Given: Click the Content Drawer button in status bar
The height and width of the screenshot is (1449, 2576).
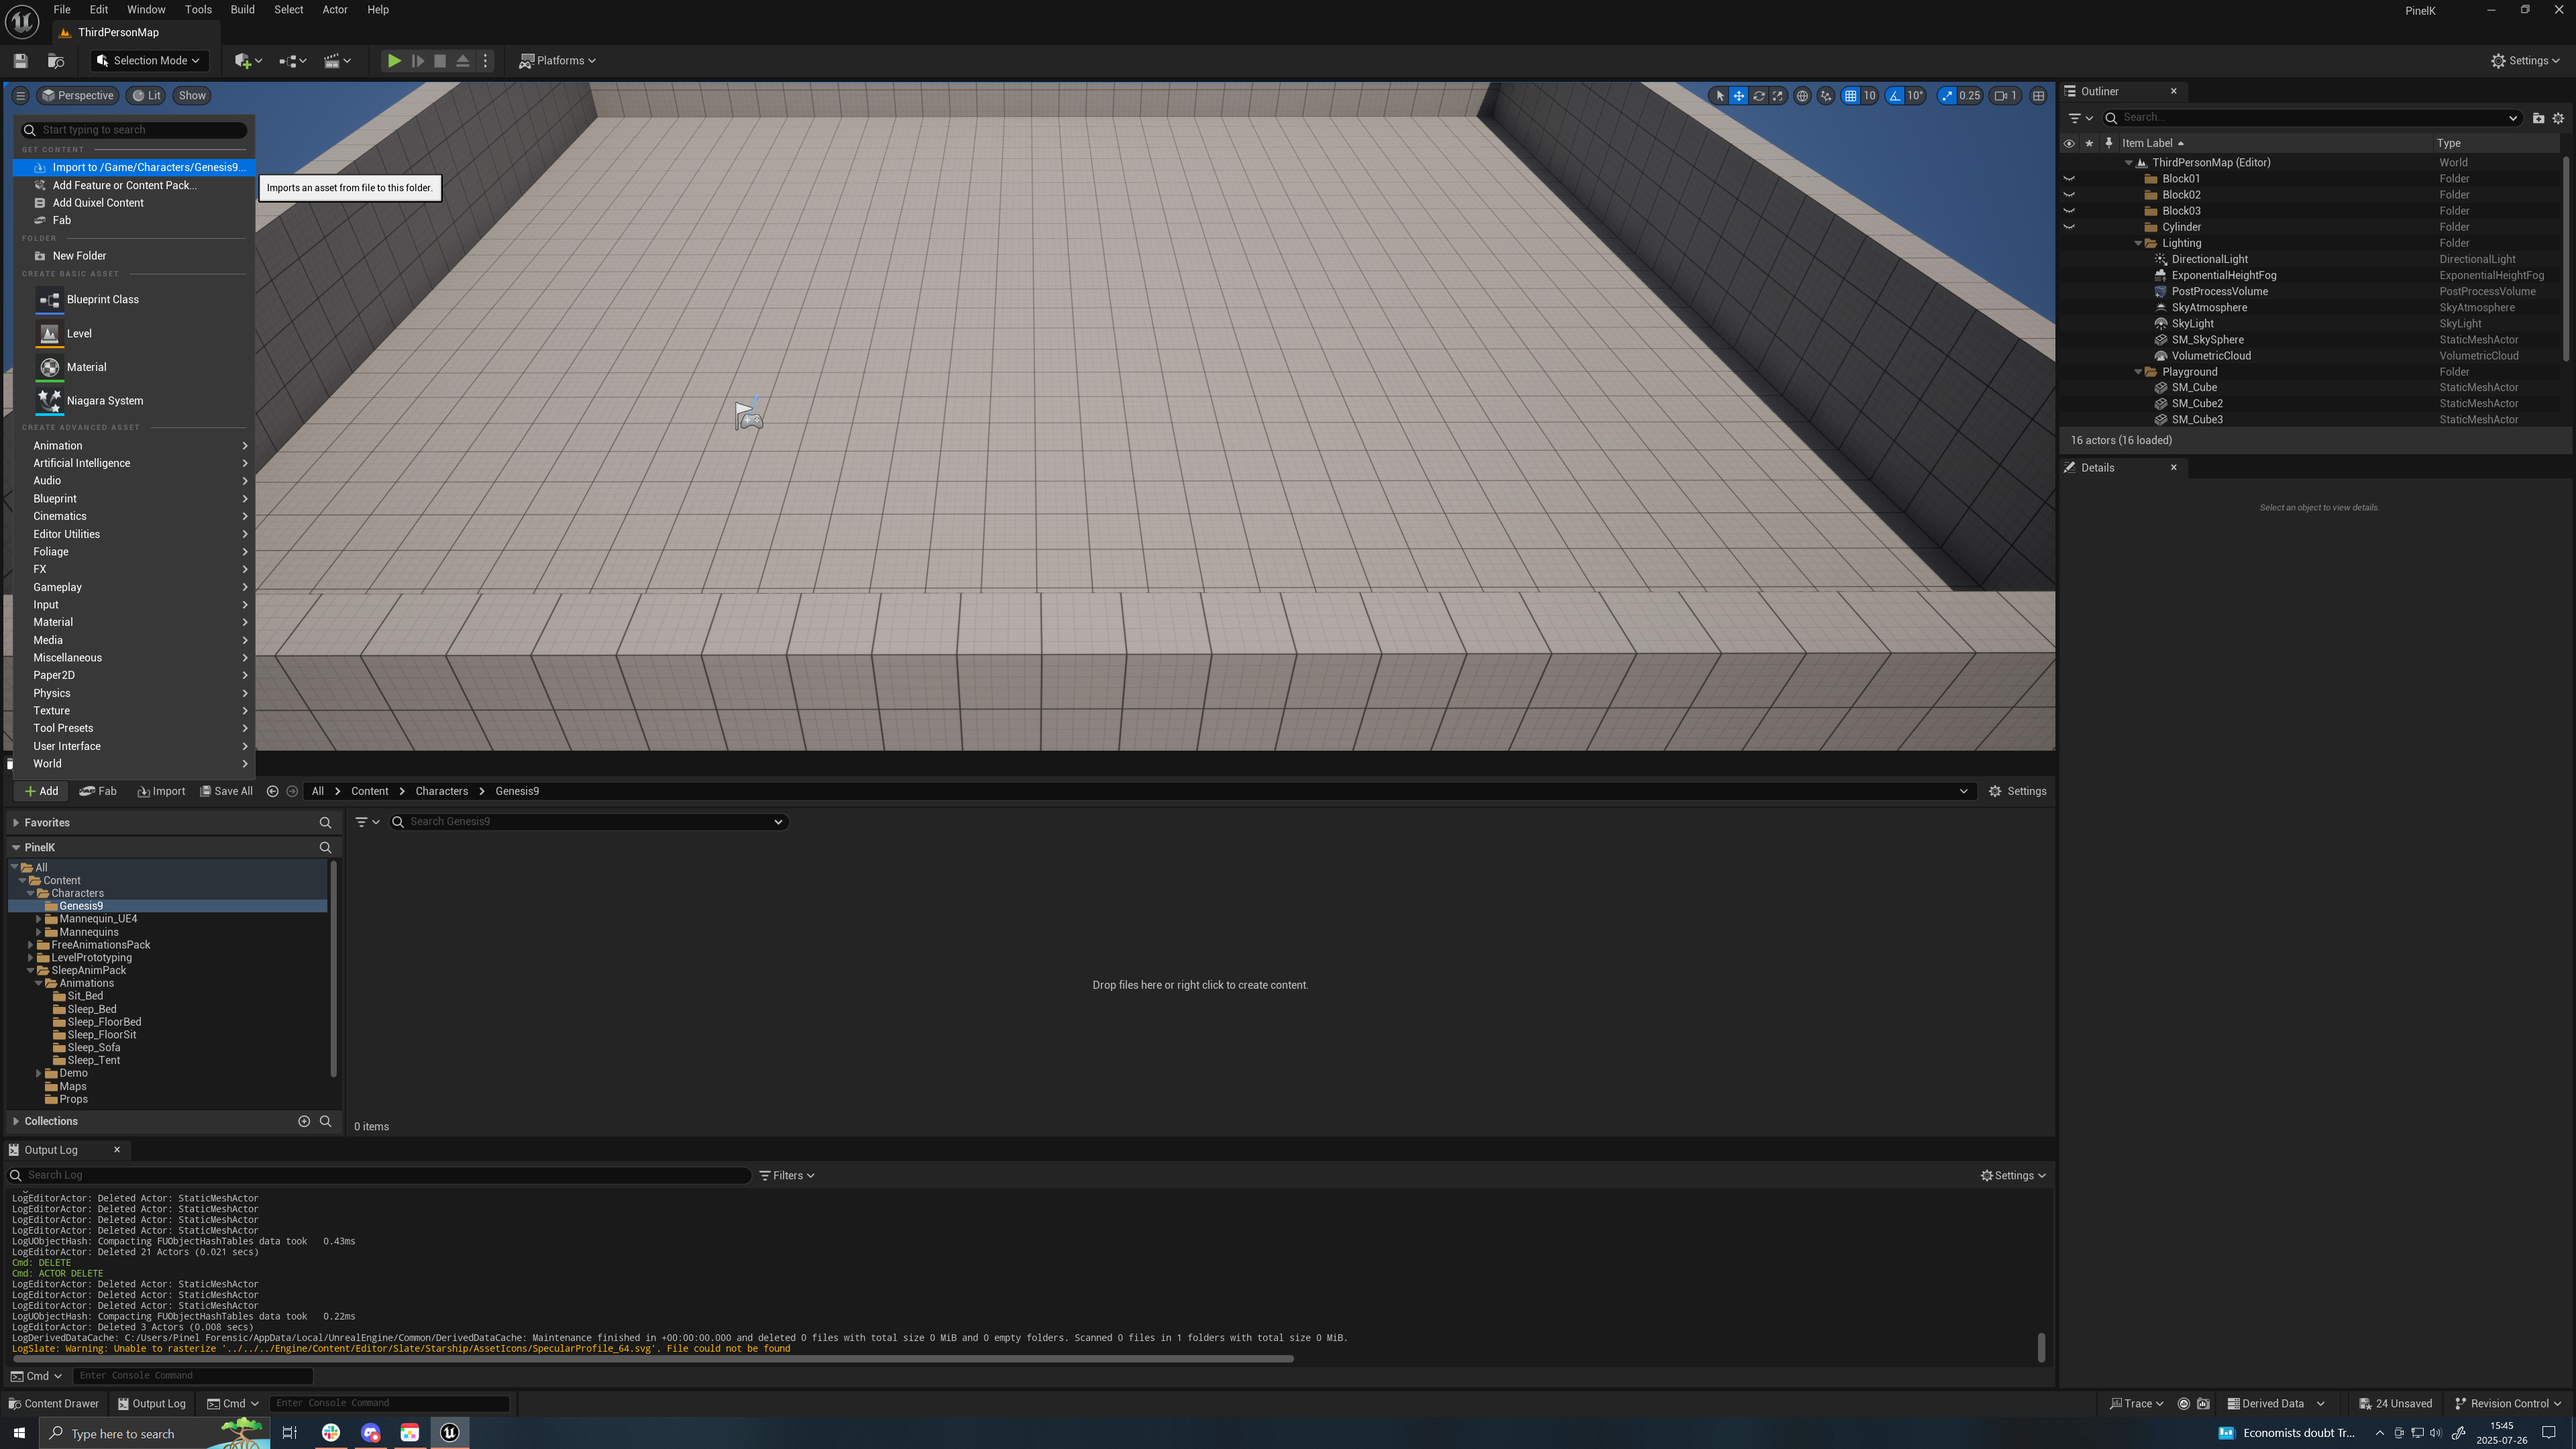Looking at the screenshot, I should point(54,1404).
